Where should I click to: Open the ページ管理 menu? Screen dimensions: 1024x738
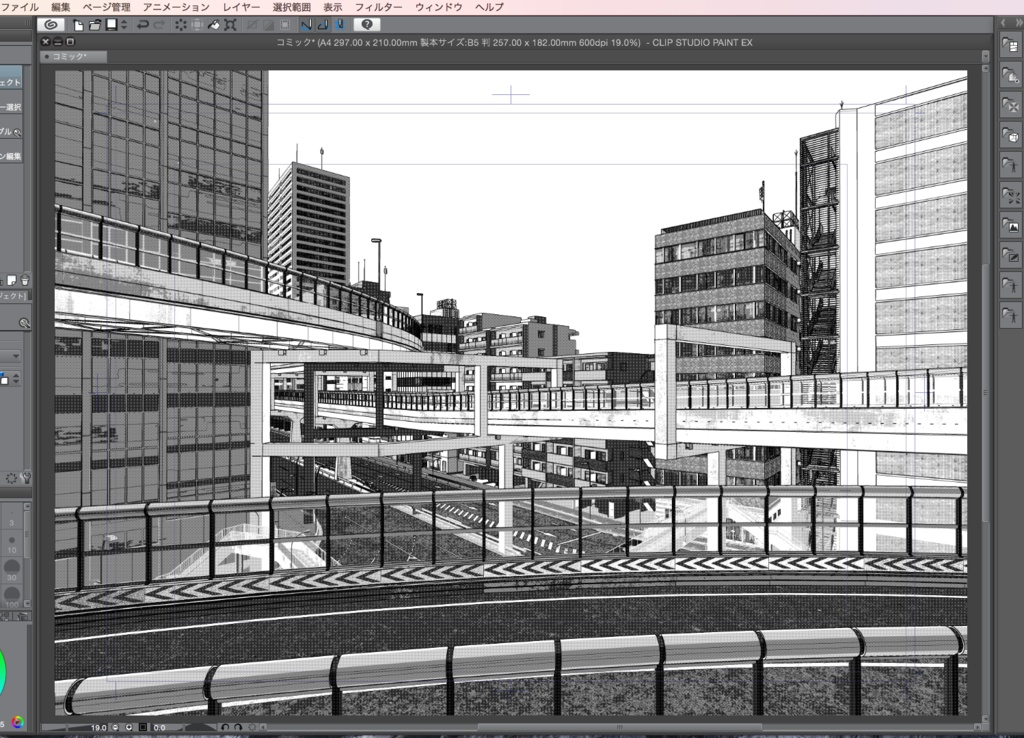coord(106,7)
